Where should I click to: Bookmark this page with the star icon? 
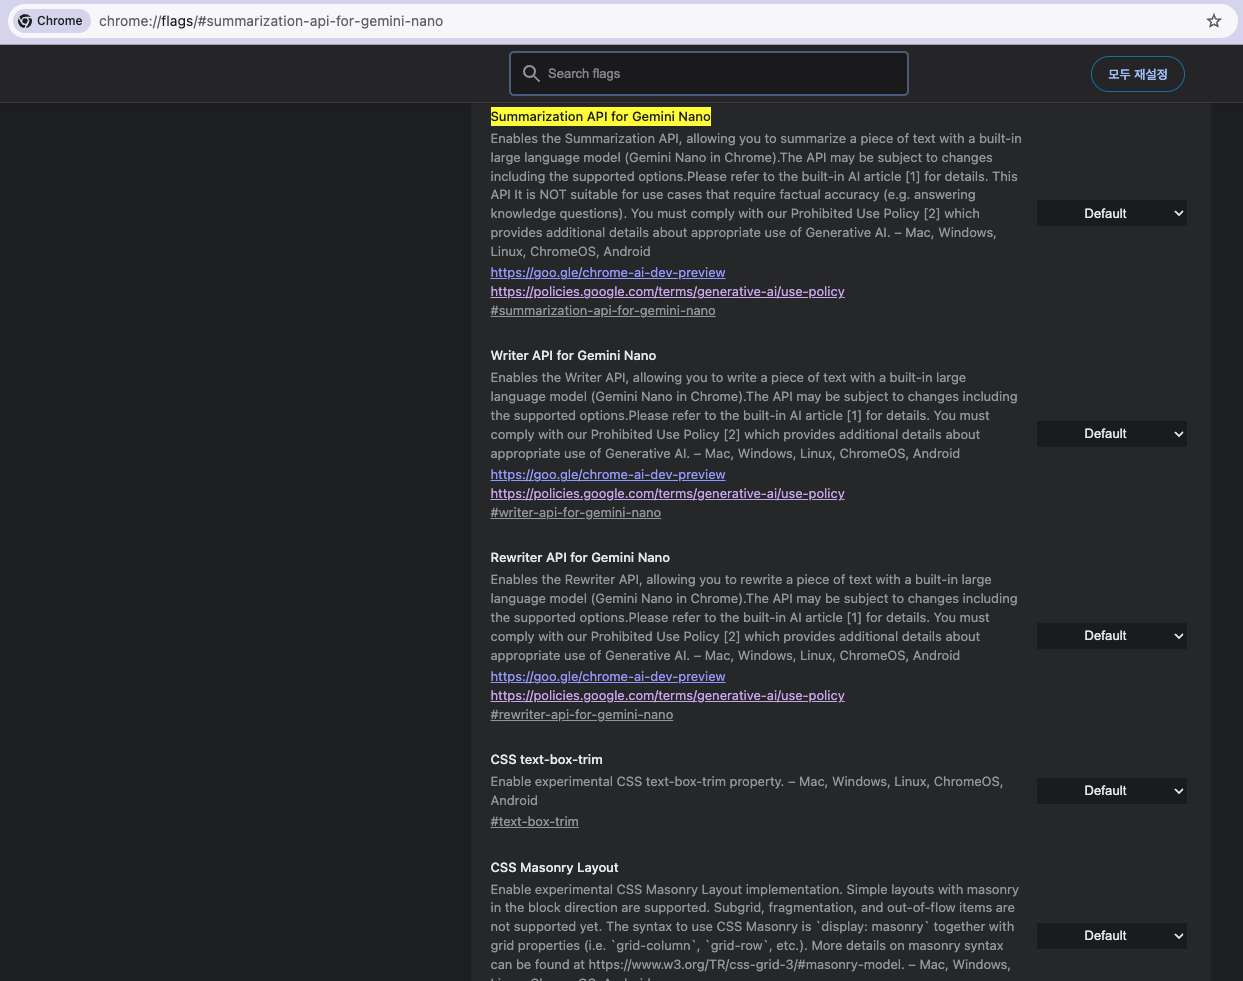coord(1214,21)
